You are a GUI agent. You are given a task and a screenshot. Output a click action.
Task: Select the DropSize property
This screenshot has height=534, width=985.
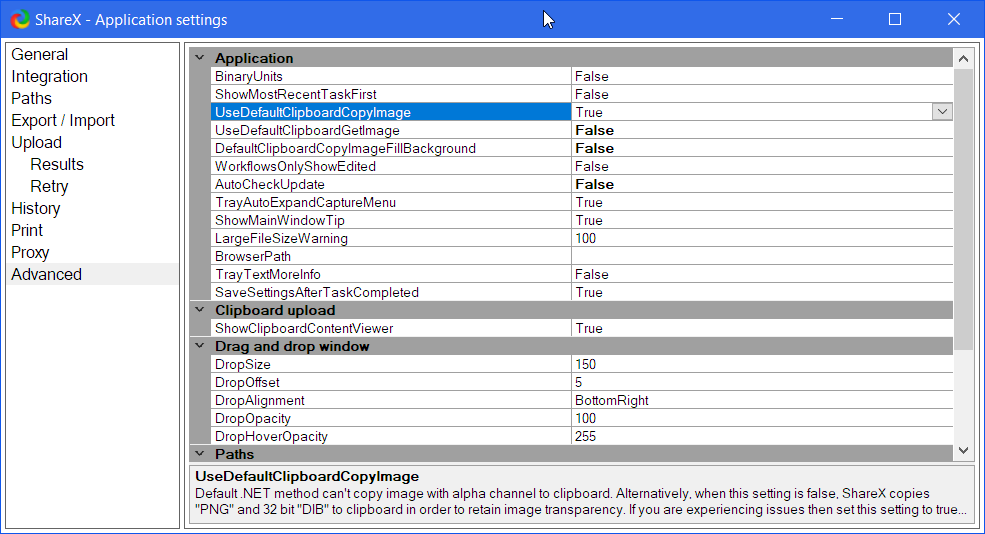[391, 364]
